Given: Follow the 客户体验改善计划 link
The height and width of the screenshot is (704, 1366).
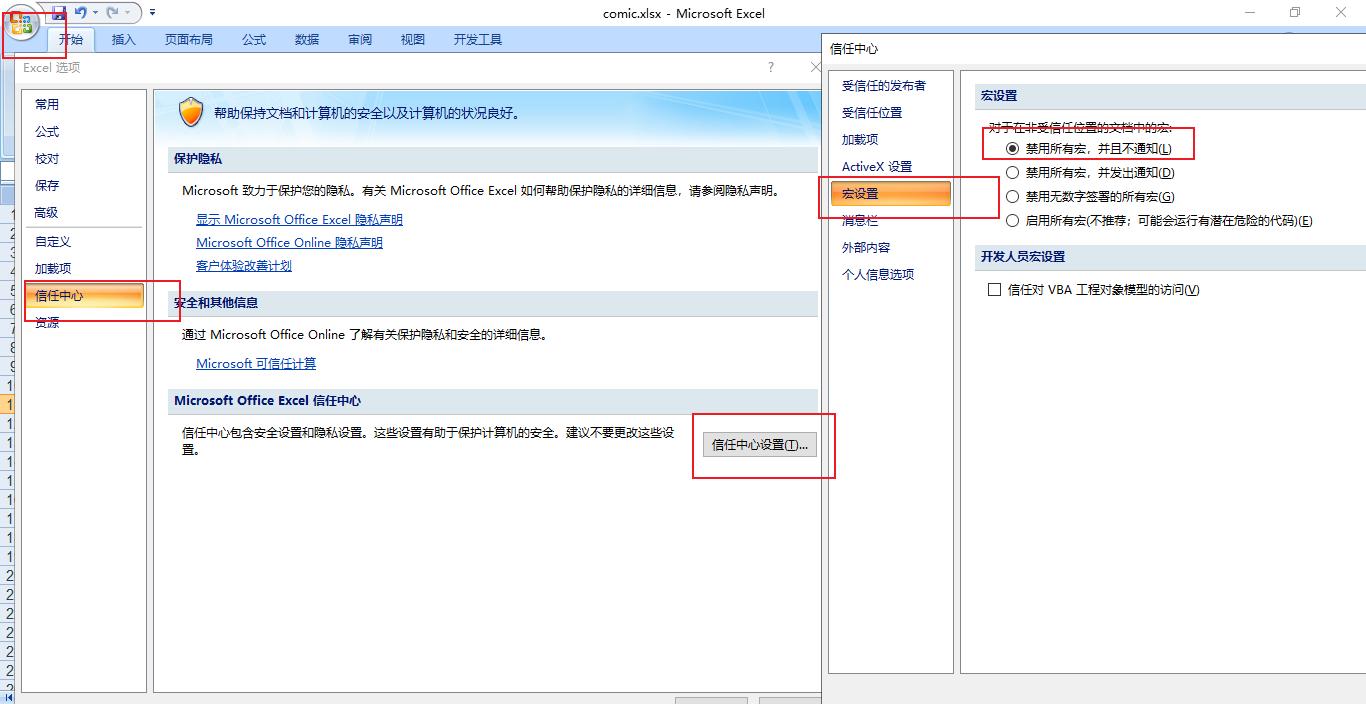Looking at the screenshot, I should click(244, 266).
